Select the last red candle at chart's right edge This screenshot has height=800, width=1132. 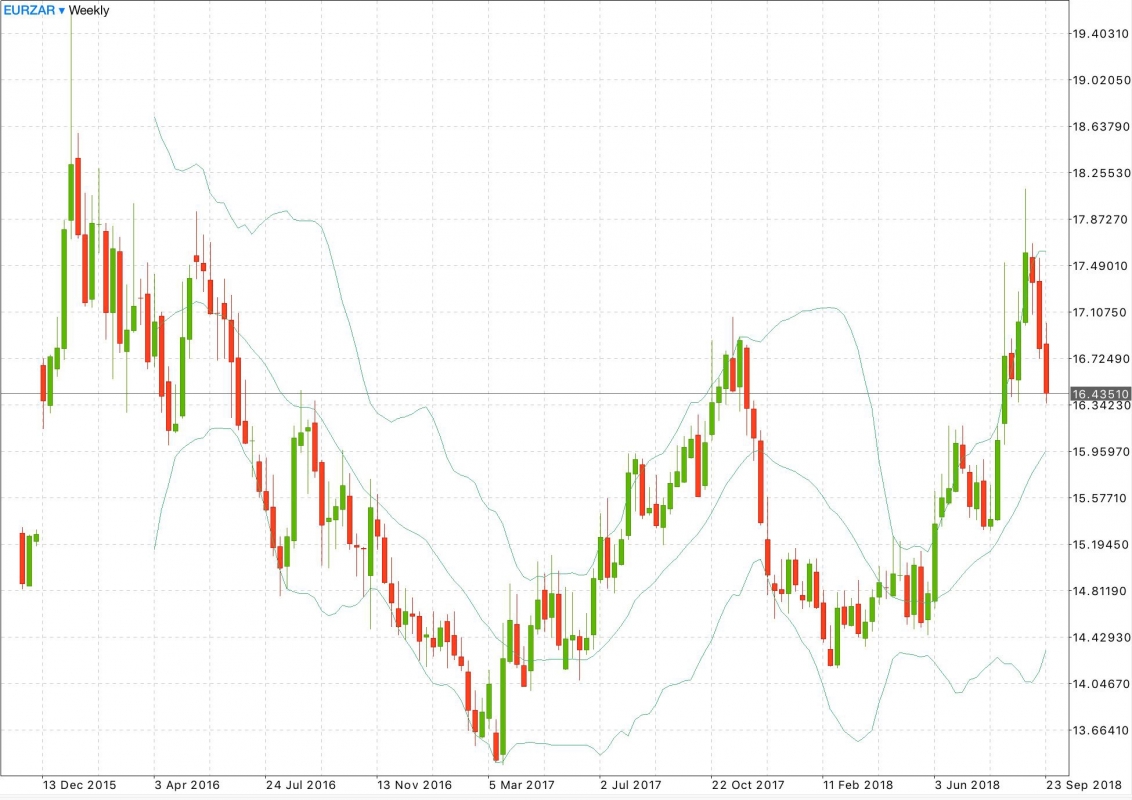(x=1046, y=369)
